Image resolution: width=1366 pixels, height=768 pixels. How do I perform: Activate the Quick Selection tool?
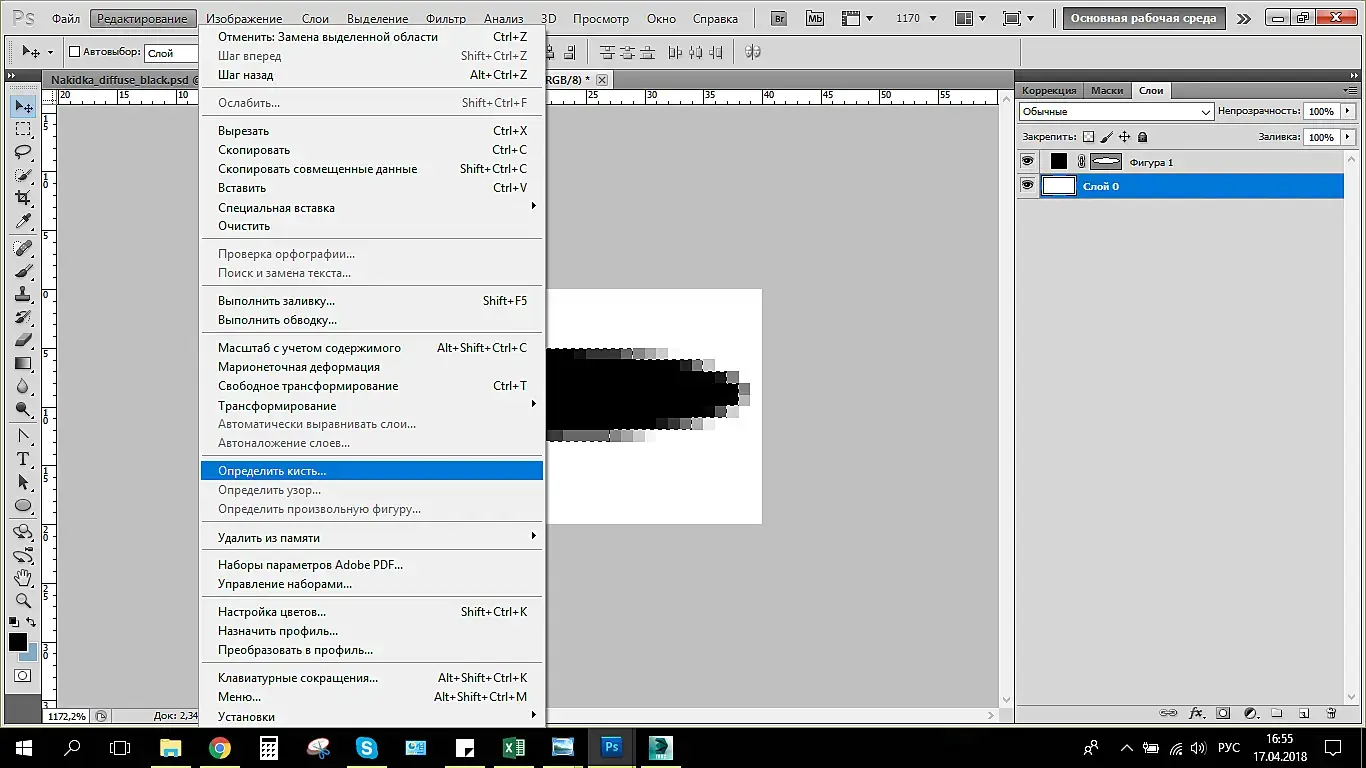tap(23, 175)
